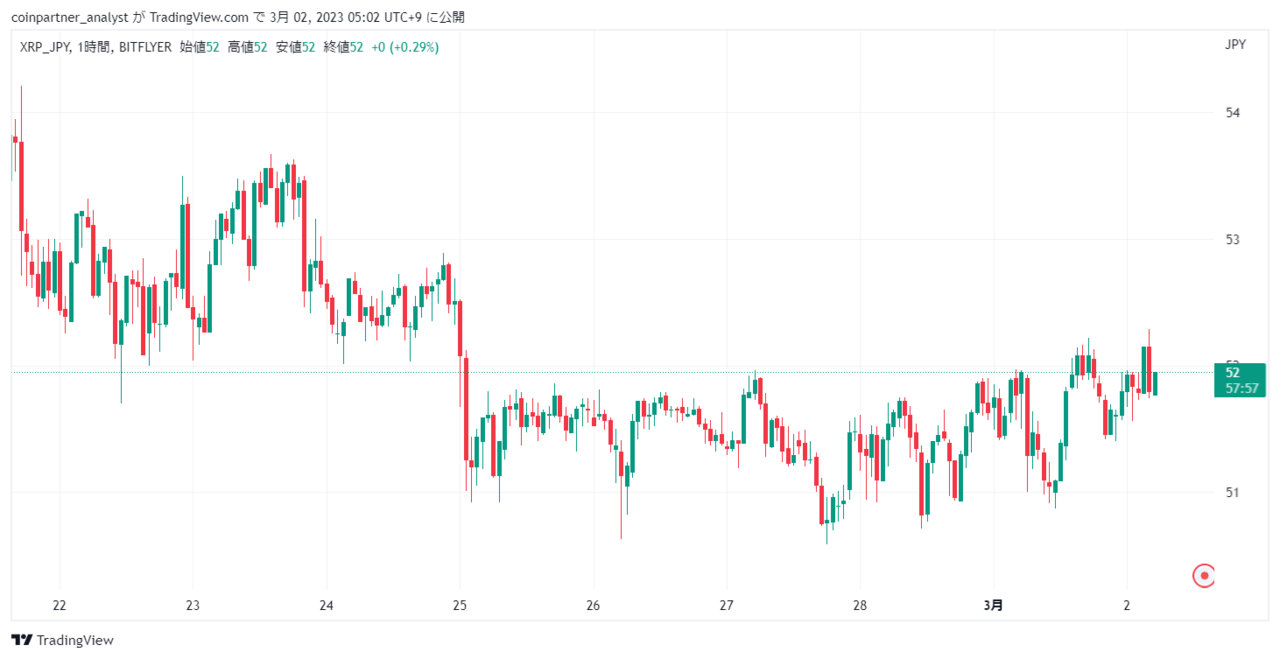Viewport: 1280px width, 659px height.
Task: Click the TradingView text beside the logo
Action: click(x=75, y=640)
